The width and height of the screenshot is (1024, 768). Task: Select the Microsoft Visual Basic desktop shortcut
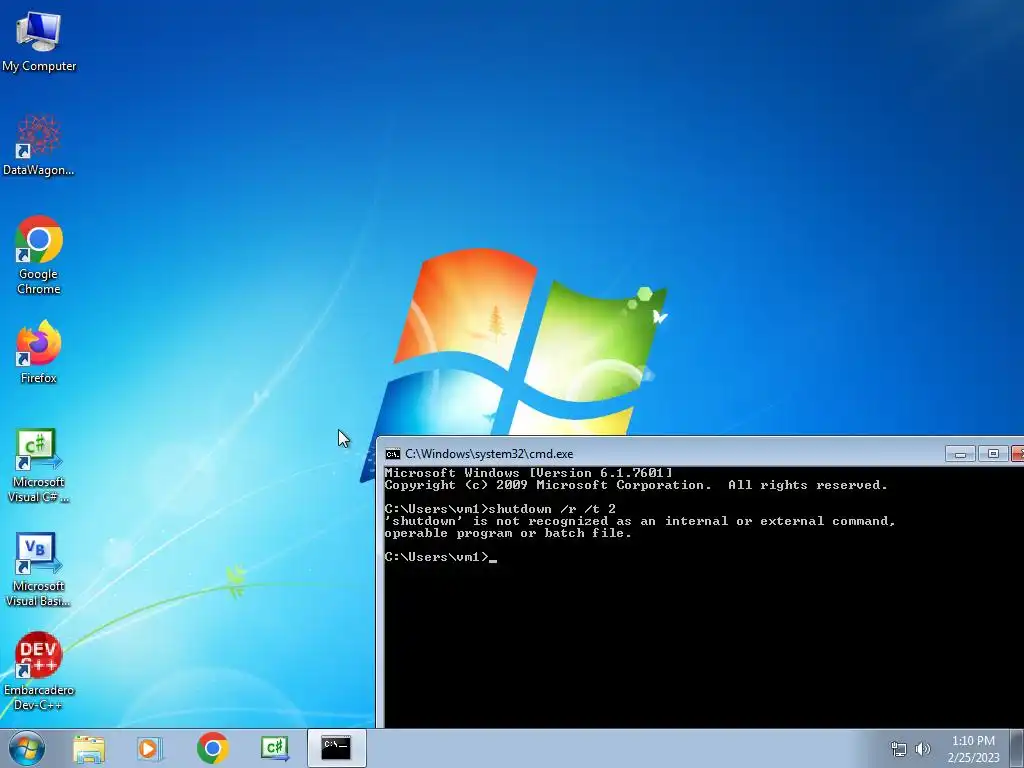[x=39, y=569]
